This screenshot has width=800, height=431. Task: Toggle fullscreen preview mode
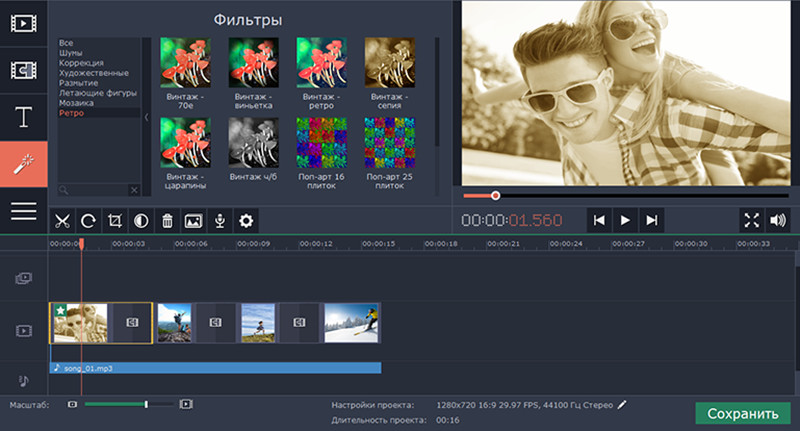pyautogui.click(x=751, y=220)
